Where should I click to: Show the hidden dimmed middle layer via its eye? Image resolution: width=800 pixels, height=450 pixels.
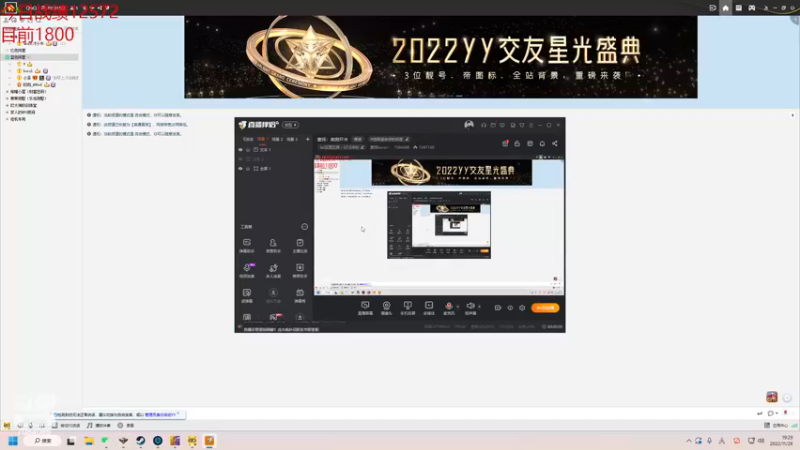click(240, 159)
